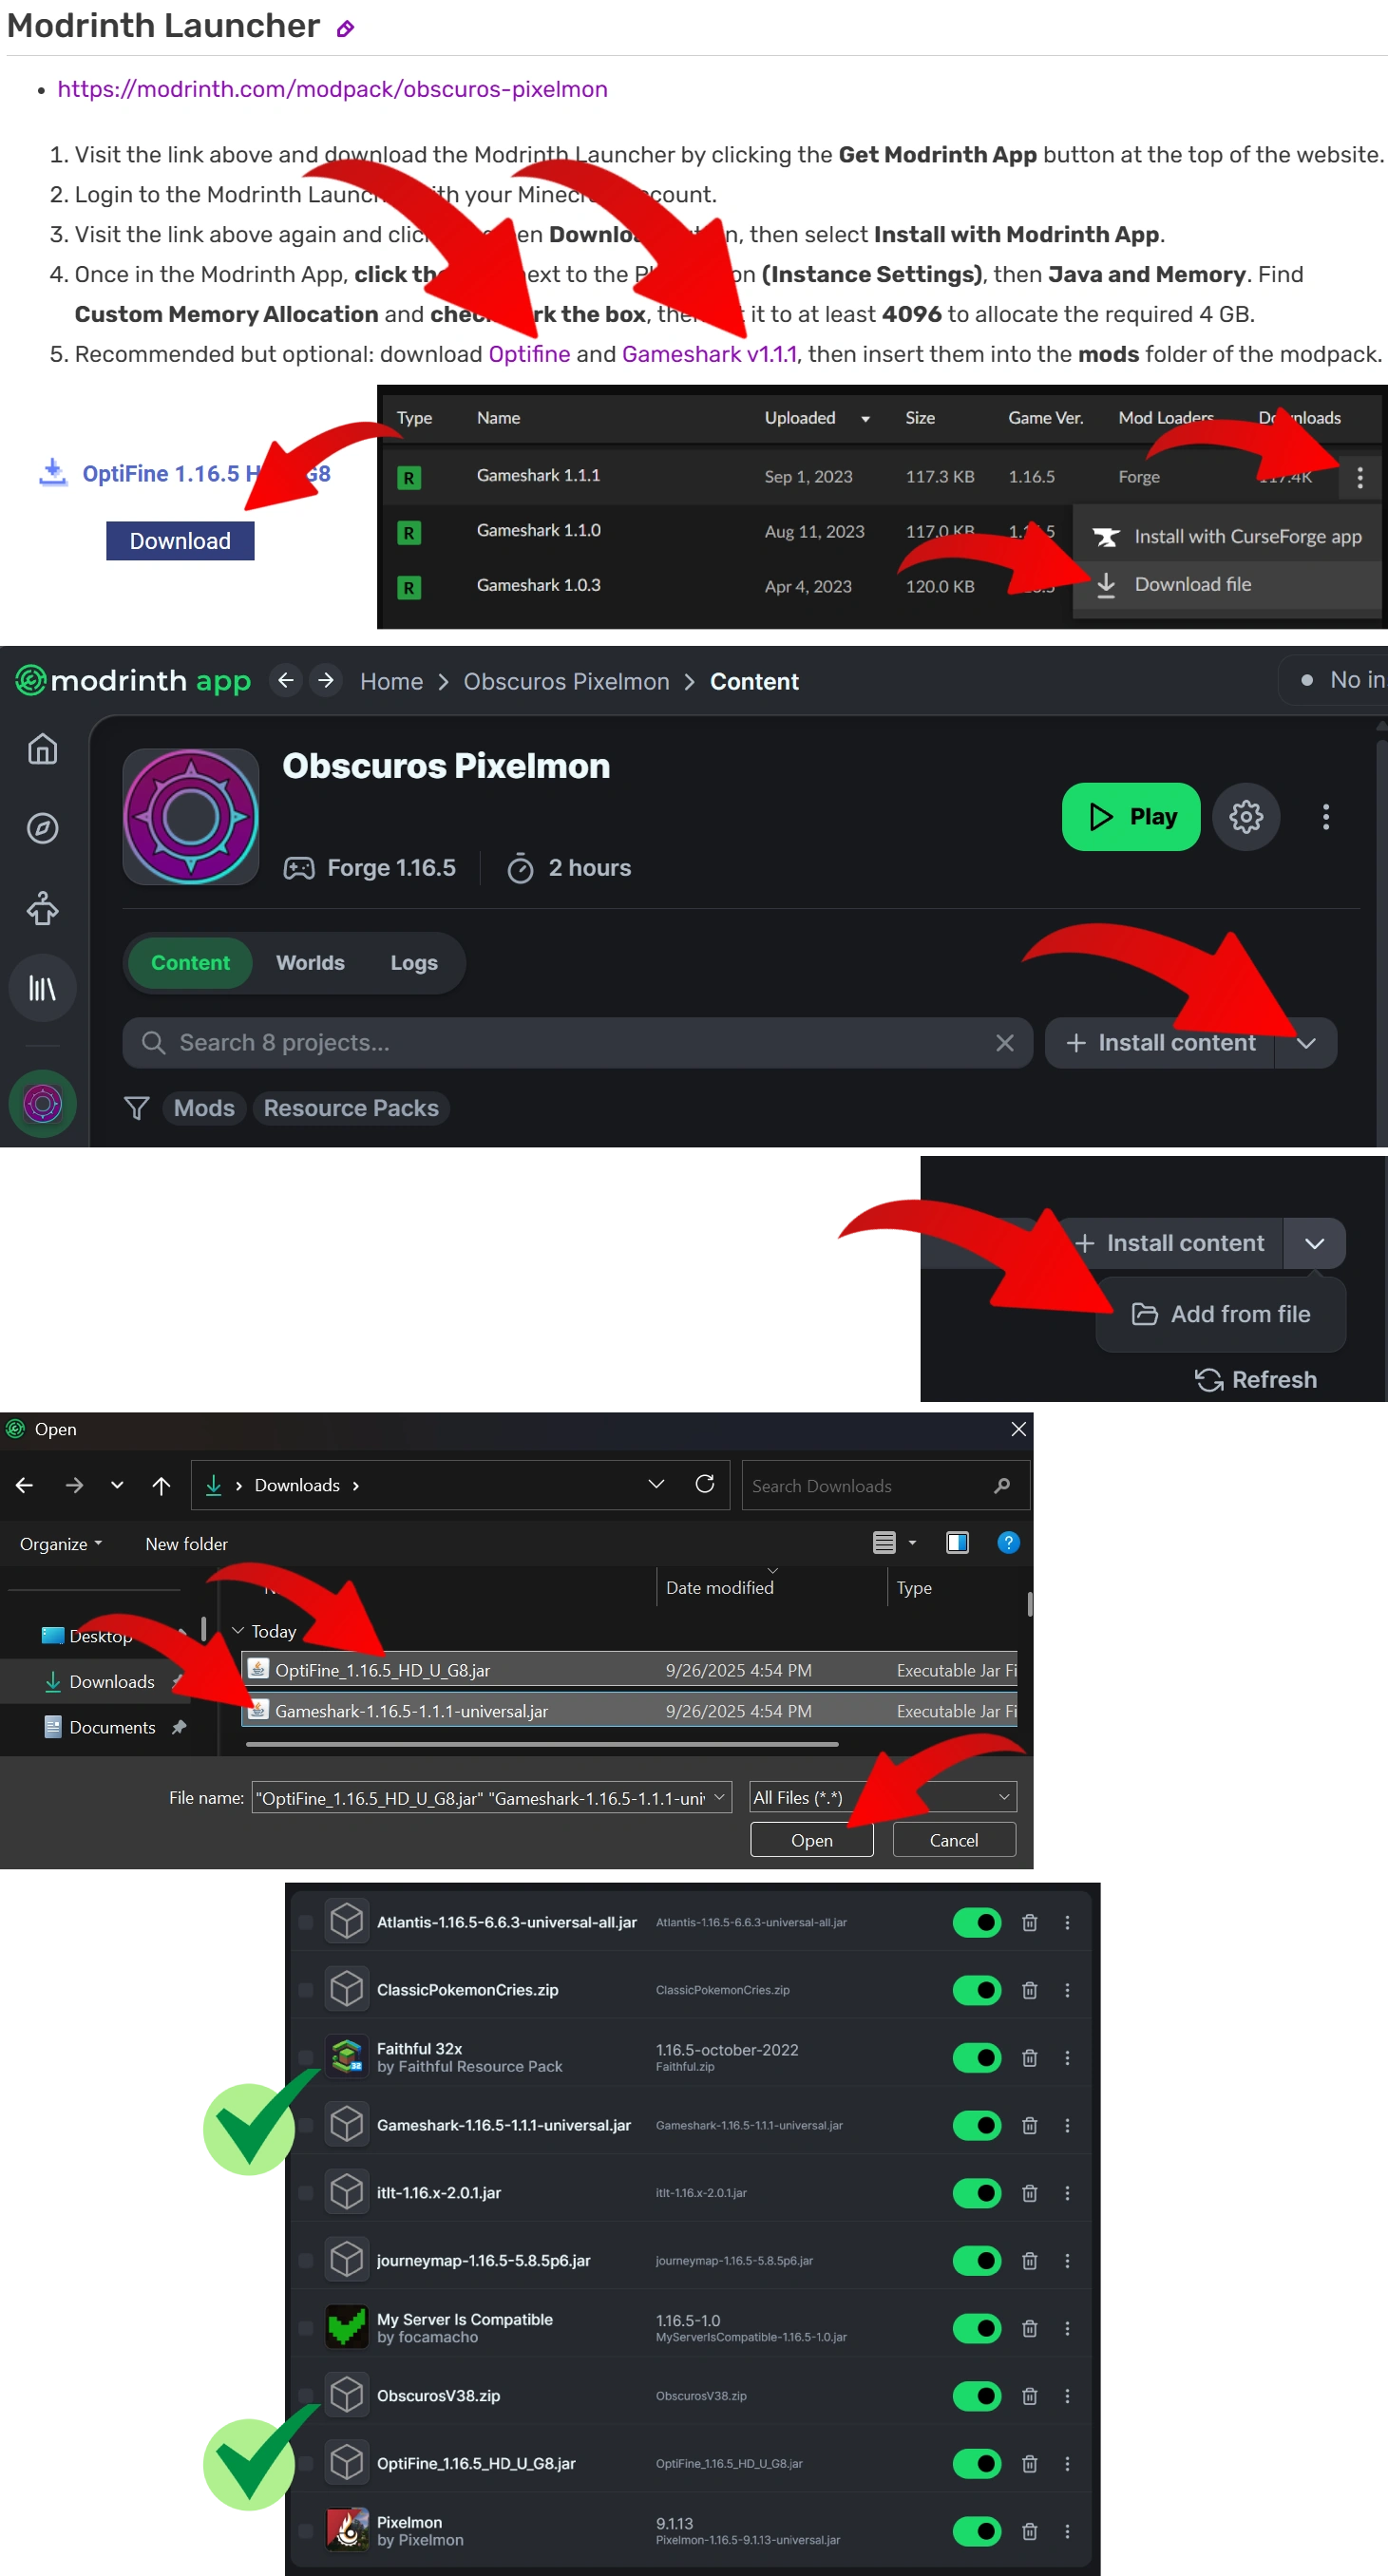Go forward with the Modrinth app forward arrow
This screenshot has height=2576, width=1388.
[x=326, y=681]
